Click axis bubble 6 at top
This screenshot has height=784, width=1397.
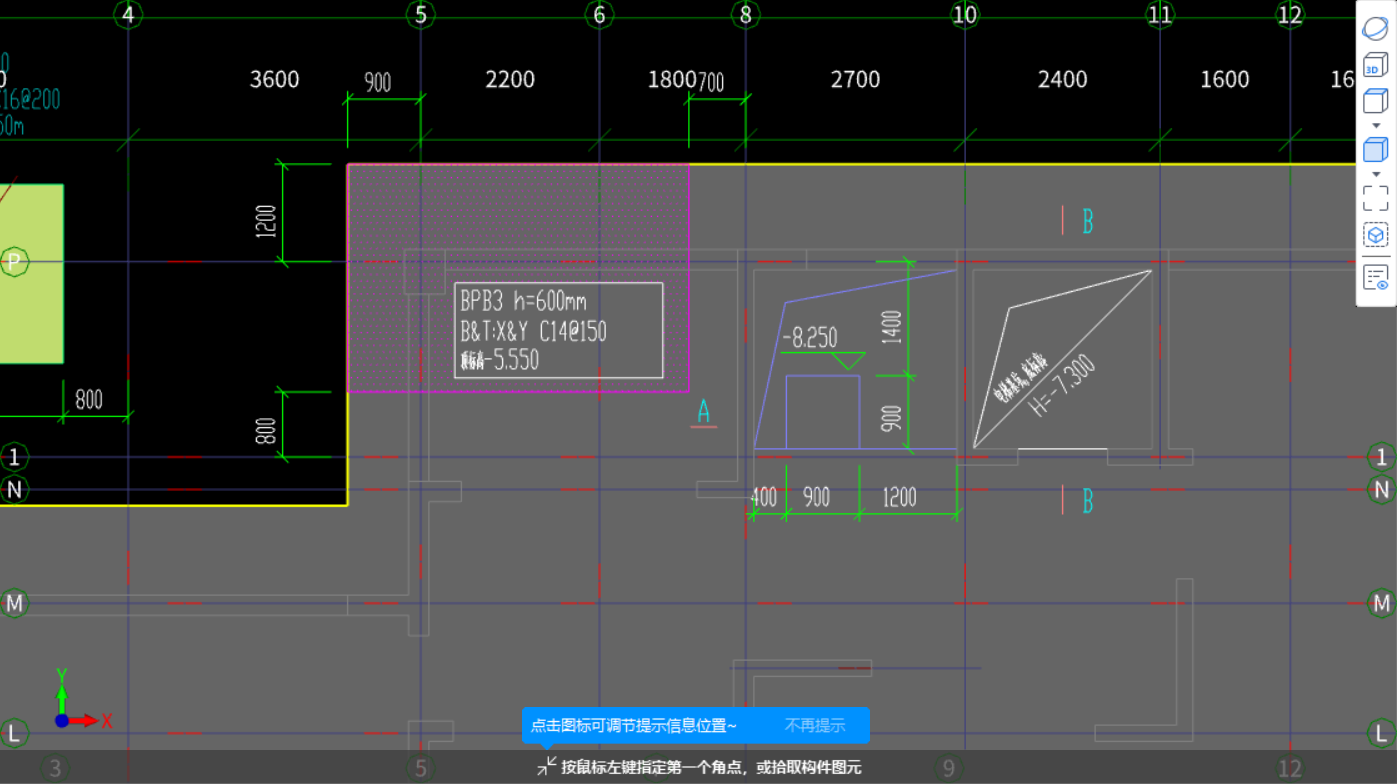(599, 14)
